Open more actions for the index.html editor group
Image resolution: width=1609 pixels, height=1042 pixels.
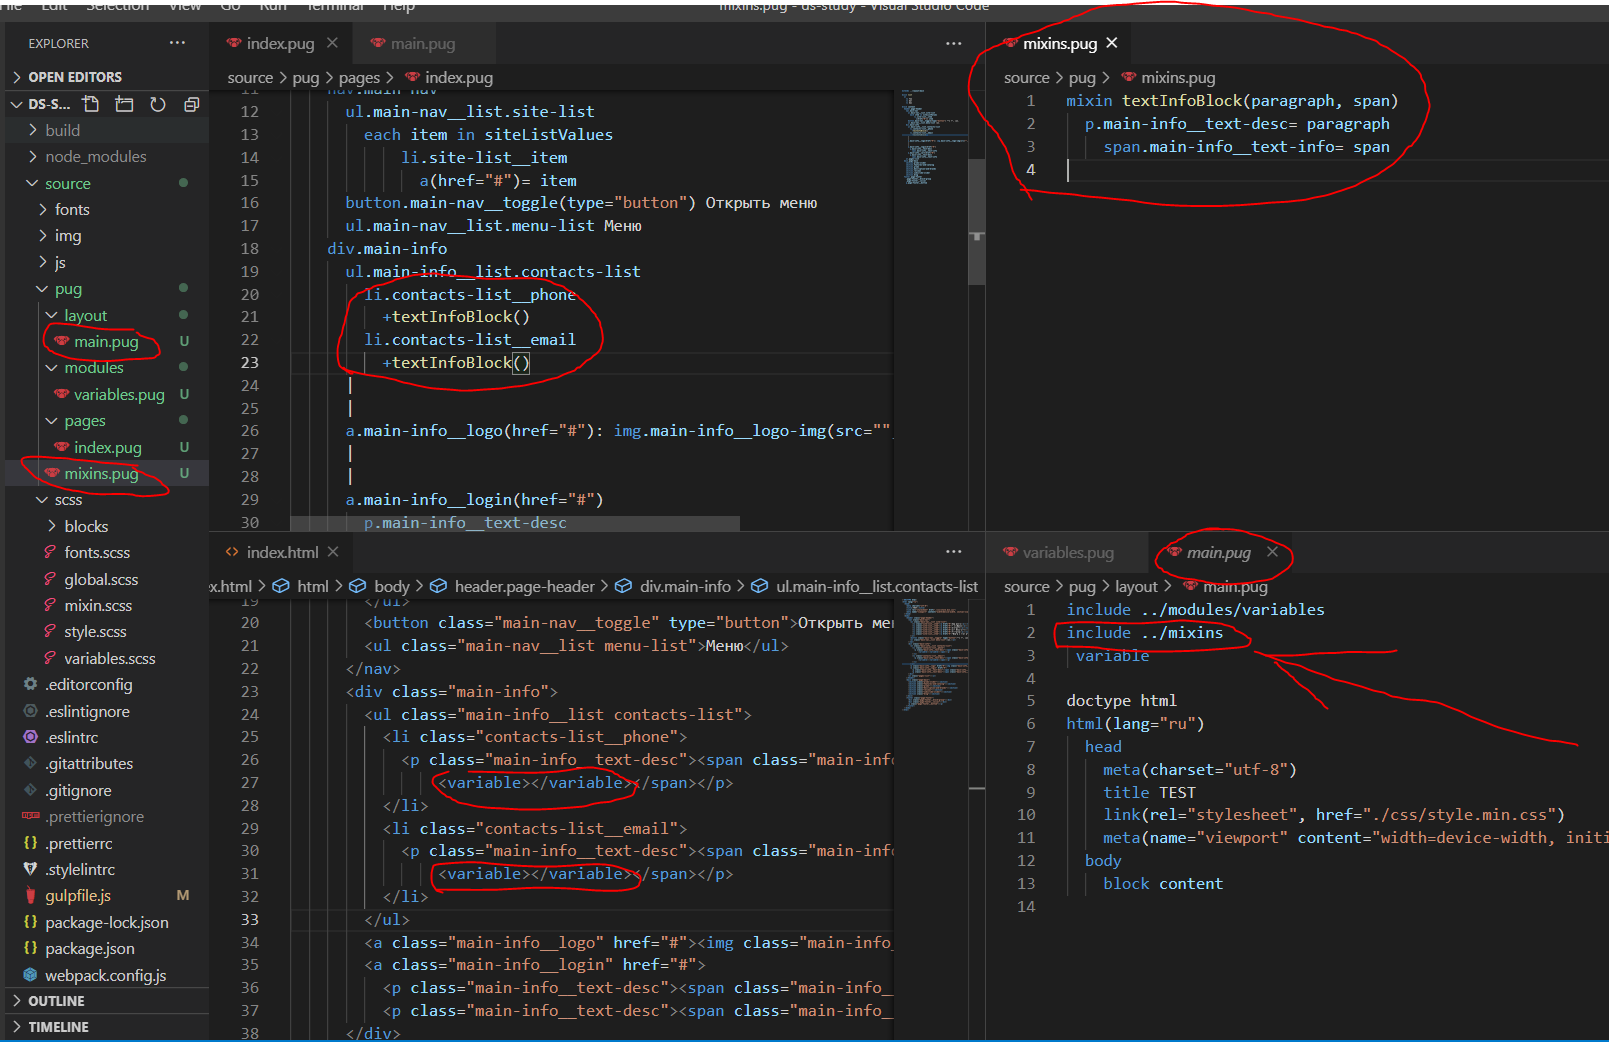953,552
